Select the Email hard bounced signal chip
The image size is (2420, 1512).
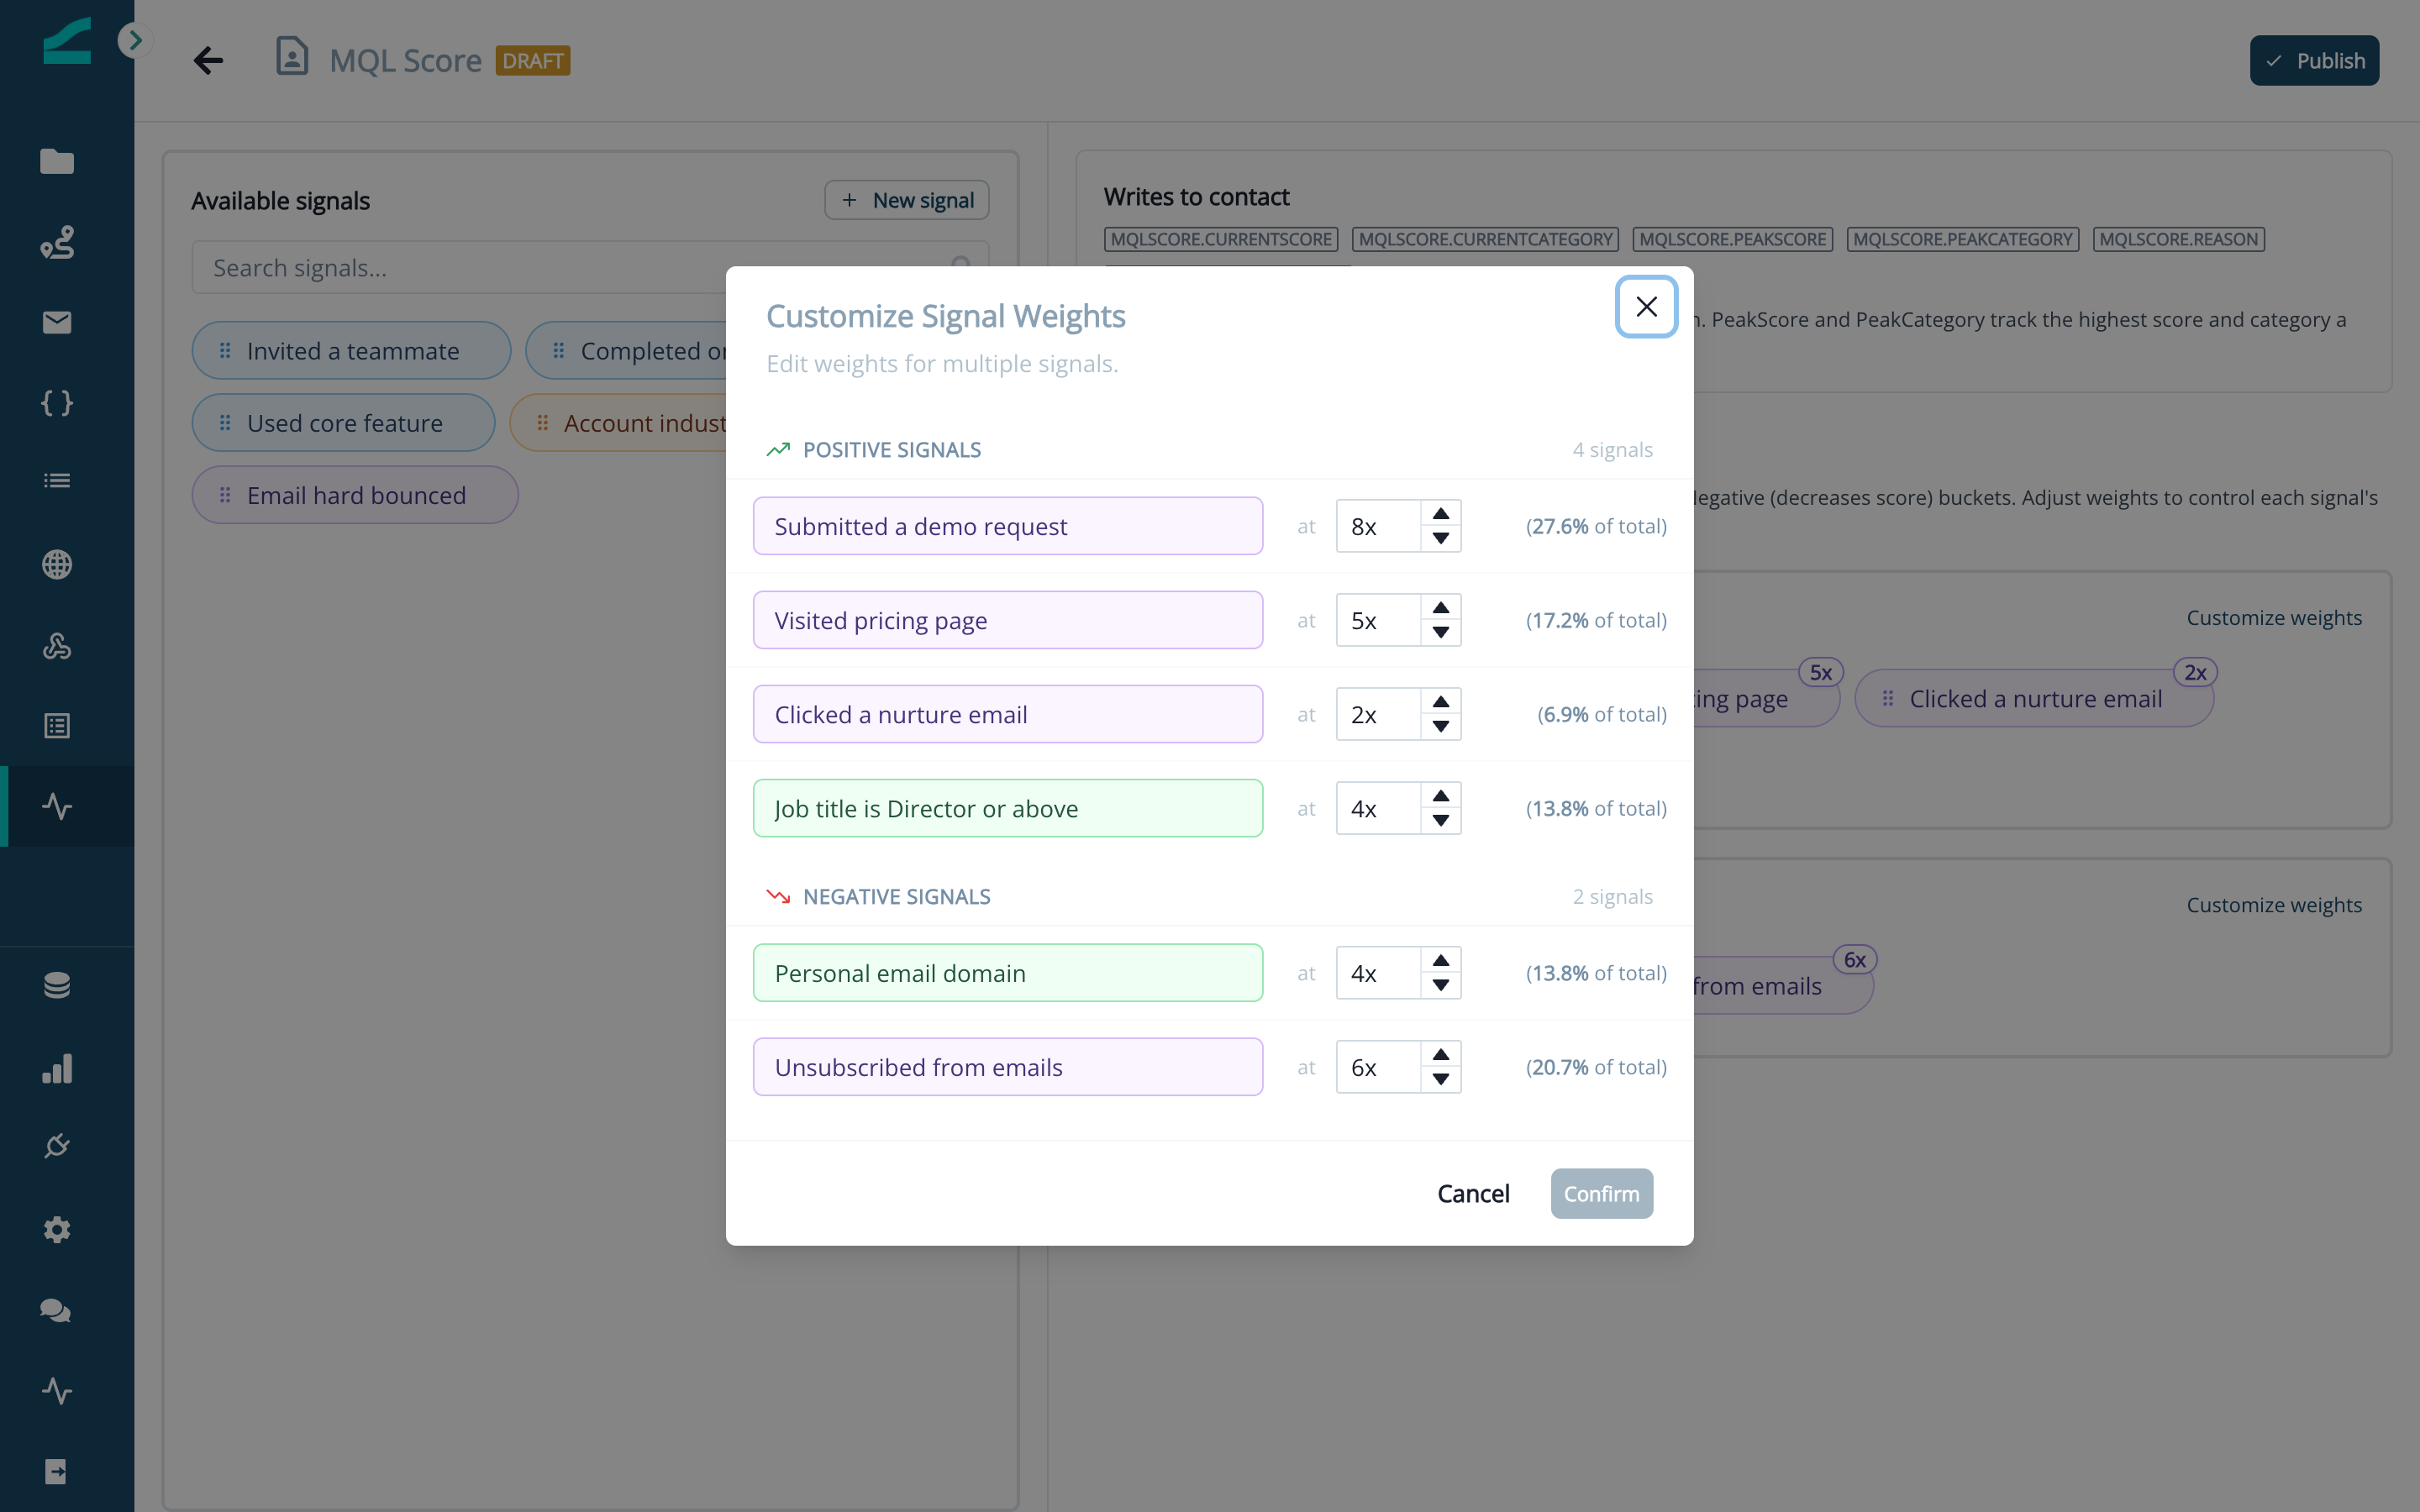(x=355, y=495)
